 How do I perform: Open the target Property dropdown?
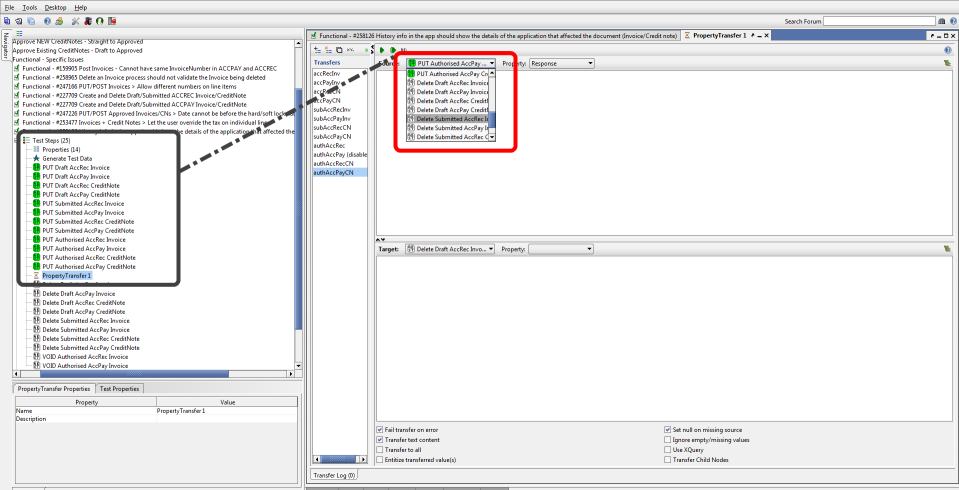(560, 249)
